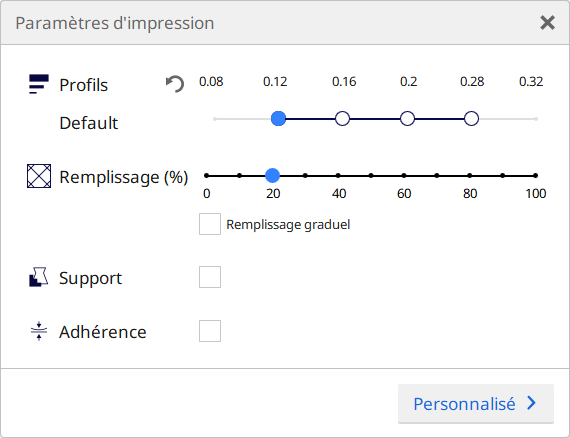Close the Paramètres d'impression panel
This screenshot has width=570, height=438.
pyautogui.click(x=547, y=23)
